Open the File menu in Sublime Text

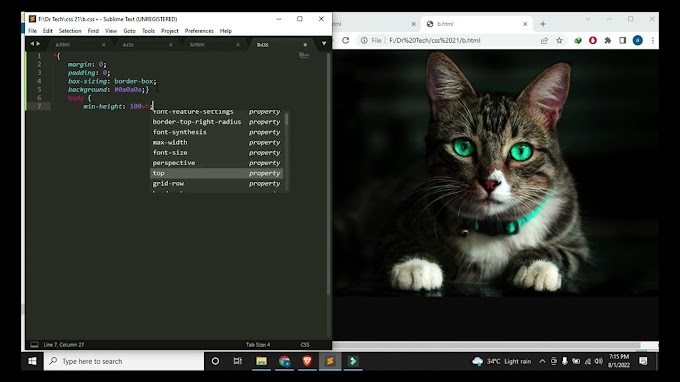click(33, 31)
